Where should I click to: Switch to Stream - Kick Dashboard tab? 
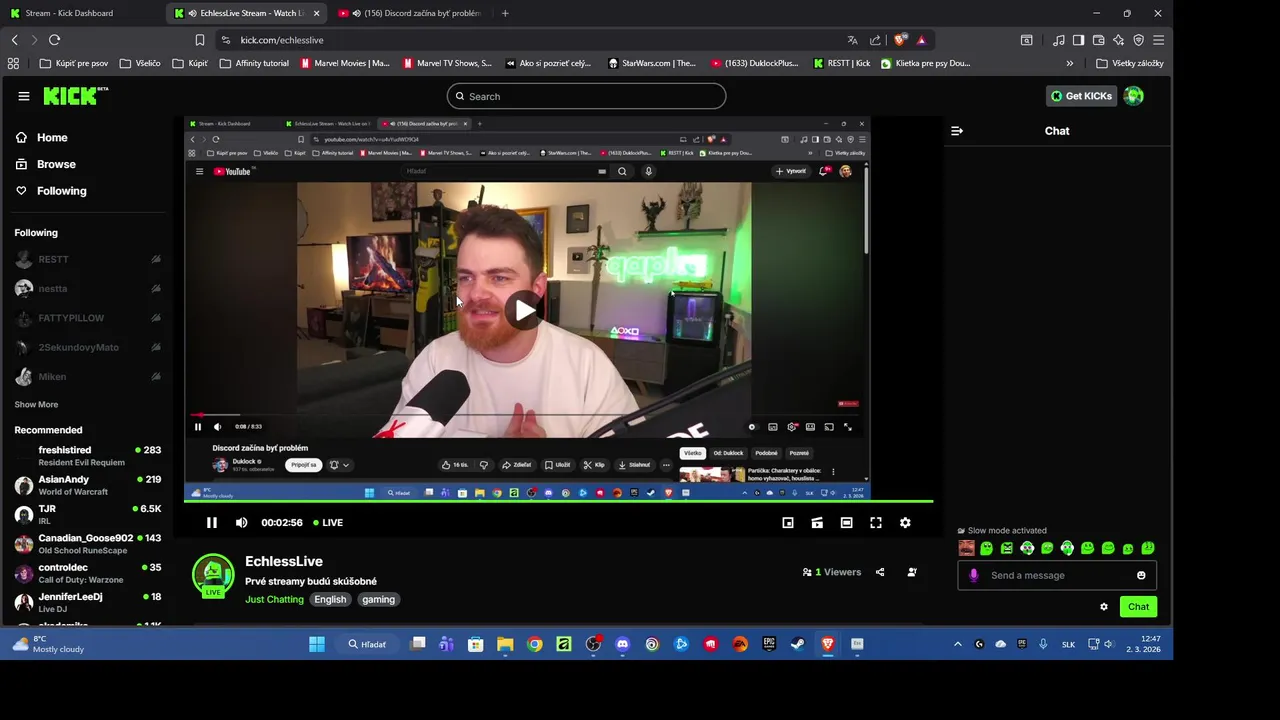[x=82, y=13]
